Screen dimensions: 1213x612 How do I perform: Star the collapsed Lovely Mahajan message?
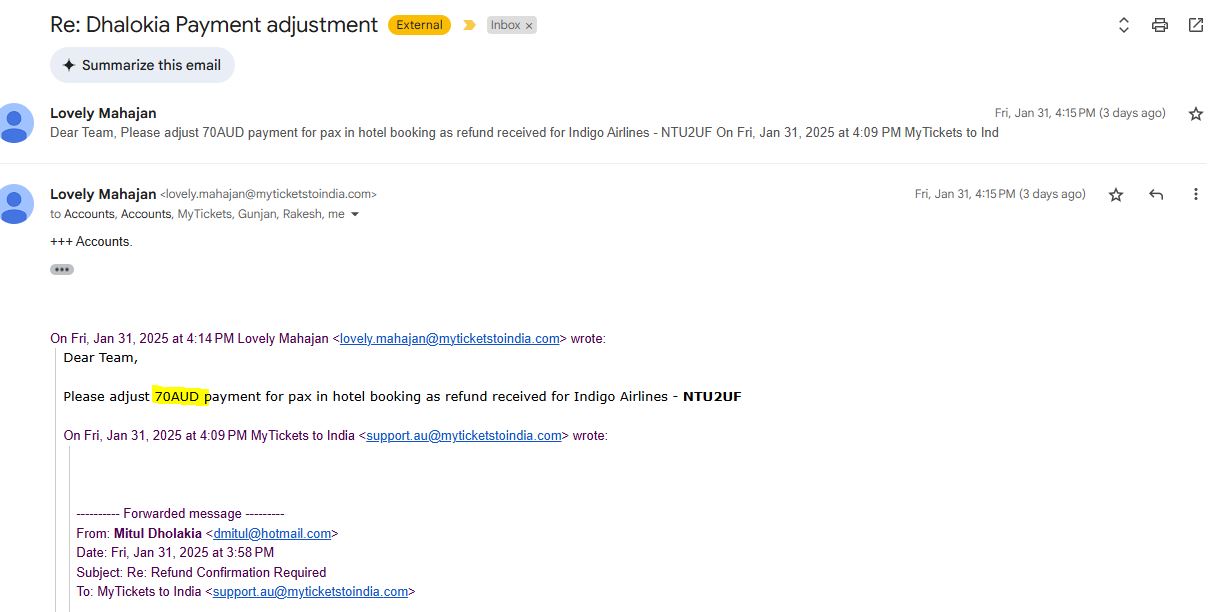pos(1195,114)
